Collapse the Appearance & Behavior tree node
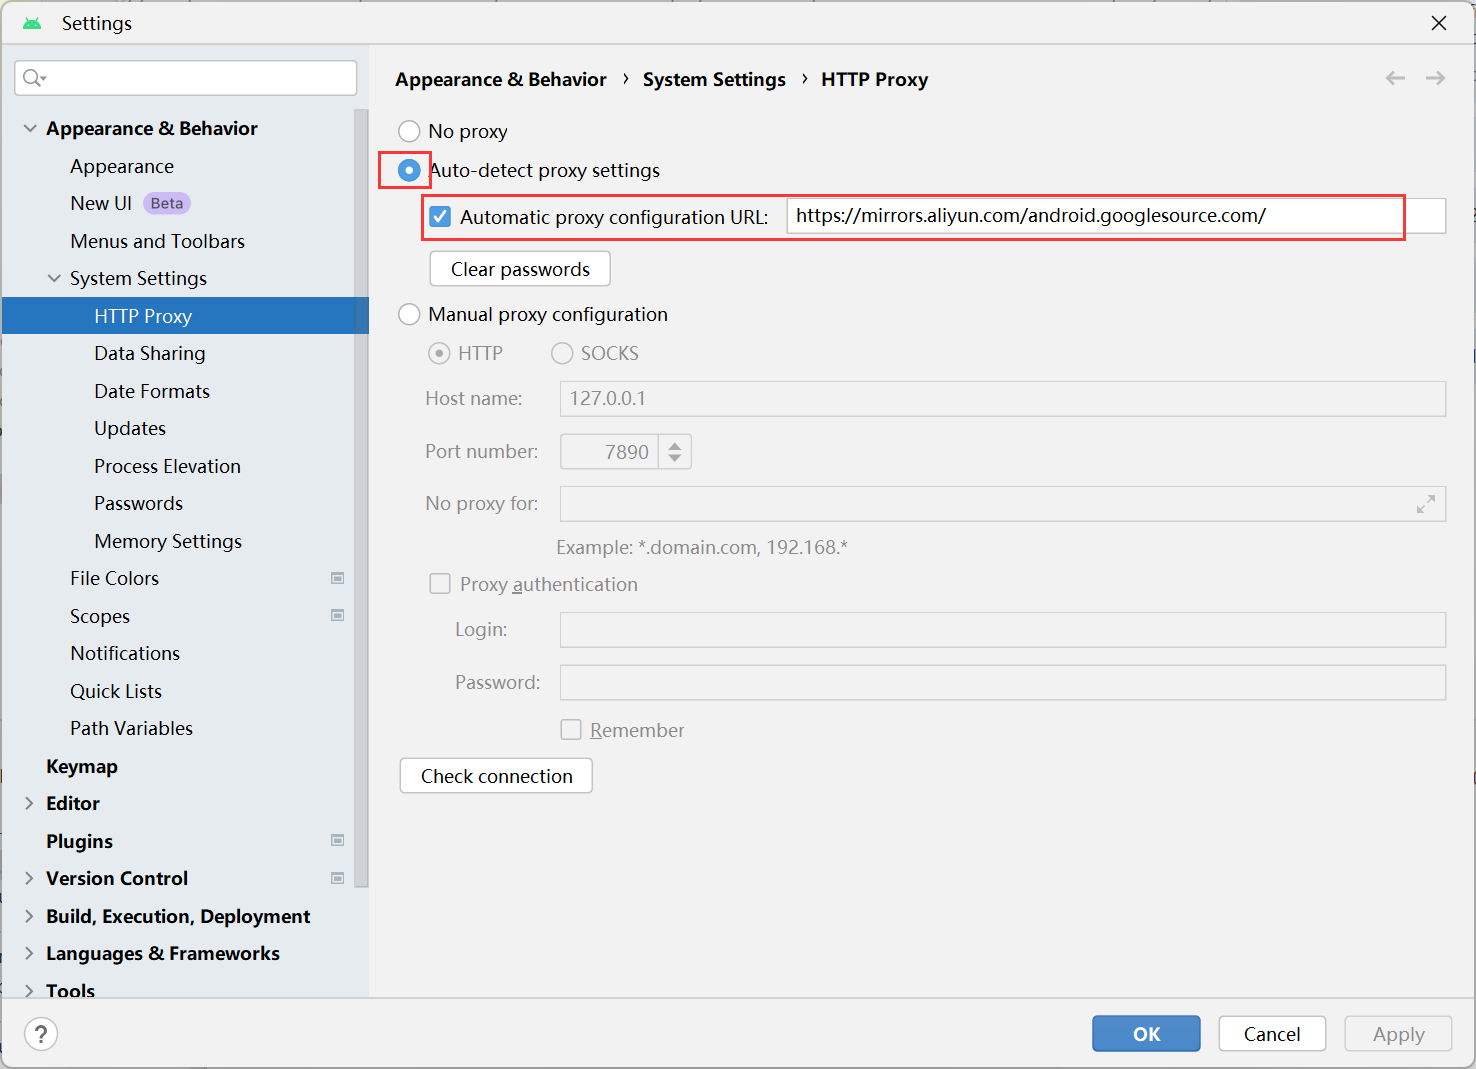The height and width of the screenshot is (1069, 1476). pyautogui.click(x=30, y=128)
